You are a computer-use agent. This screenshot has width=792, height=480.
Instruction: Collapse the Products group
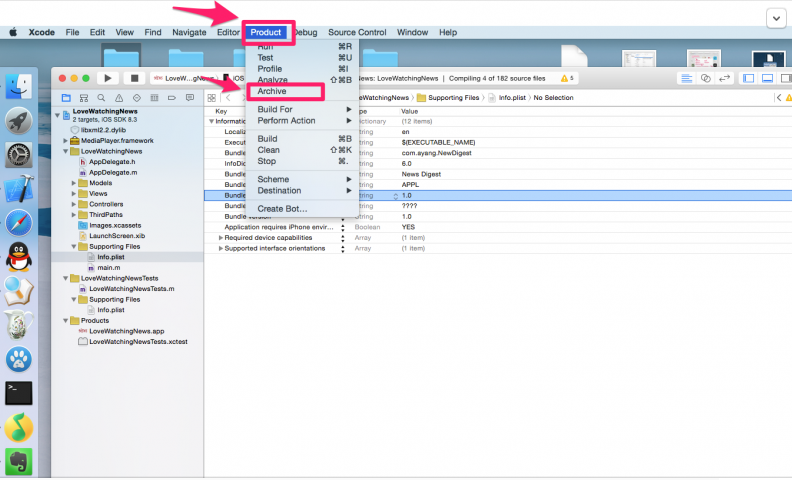(x=66, y=320)
